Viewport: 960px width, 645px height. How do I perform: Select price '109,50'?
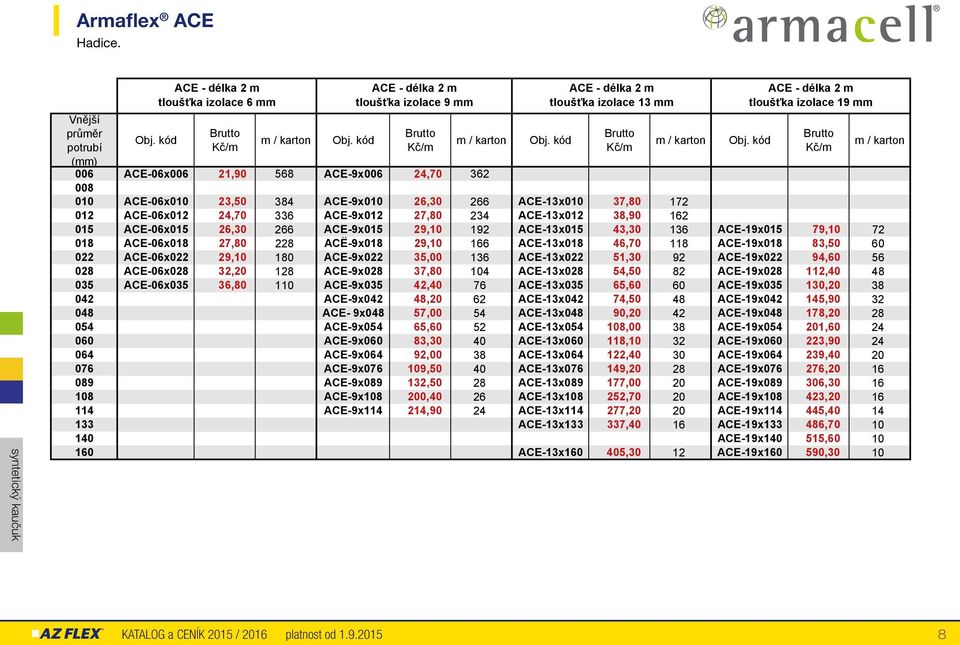pos(425,368)
